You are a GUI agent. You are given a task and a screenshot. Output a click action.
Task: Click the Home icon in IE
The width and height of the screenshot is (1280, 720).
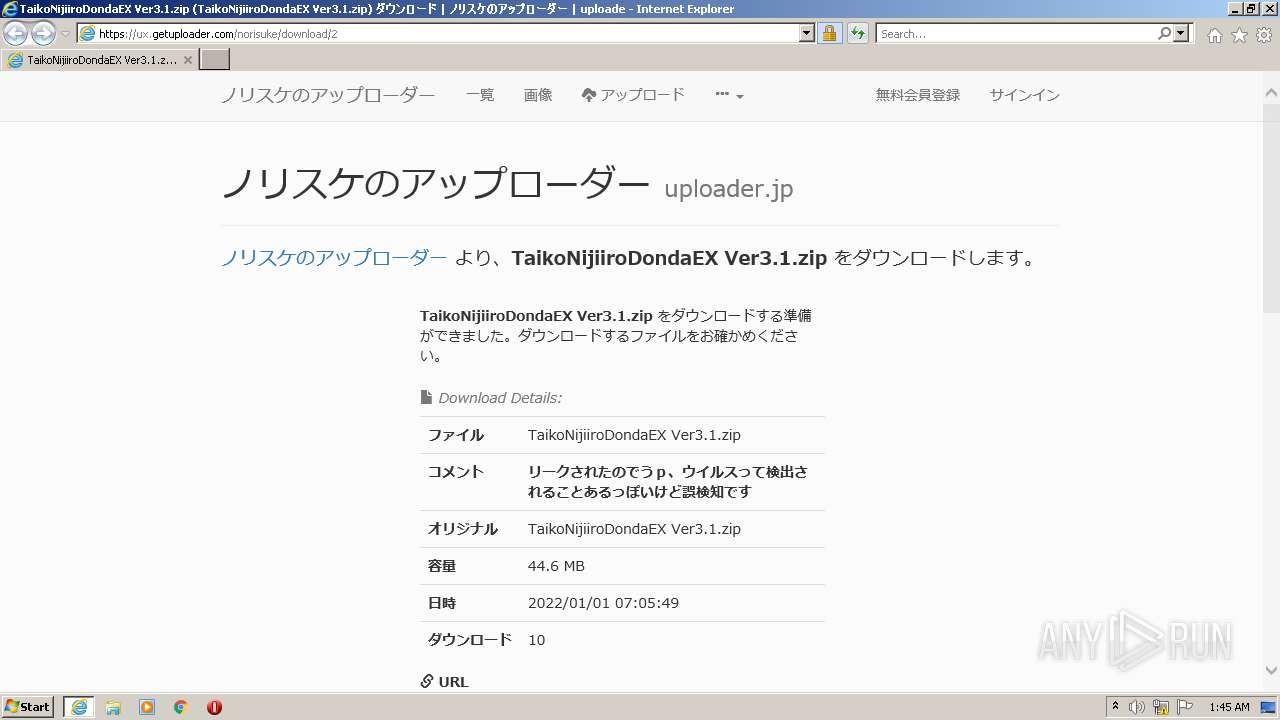coord(1214,35)
